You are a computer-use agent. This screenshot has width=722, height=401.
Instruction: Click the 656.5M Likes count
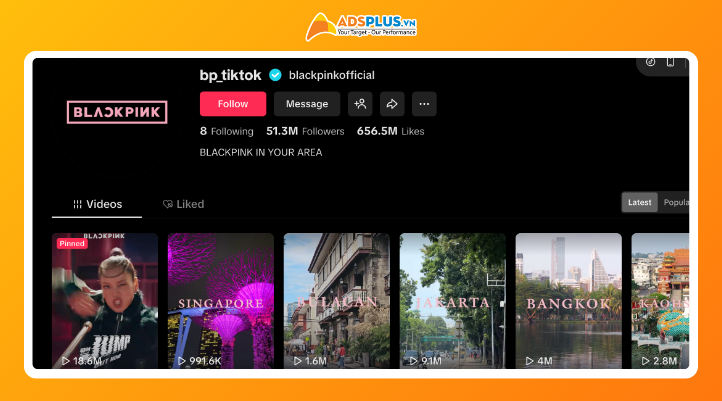[390, 131]
